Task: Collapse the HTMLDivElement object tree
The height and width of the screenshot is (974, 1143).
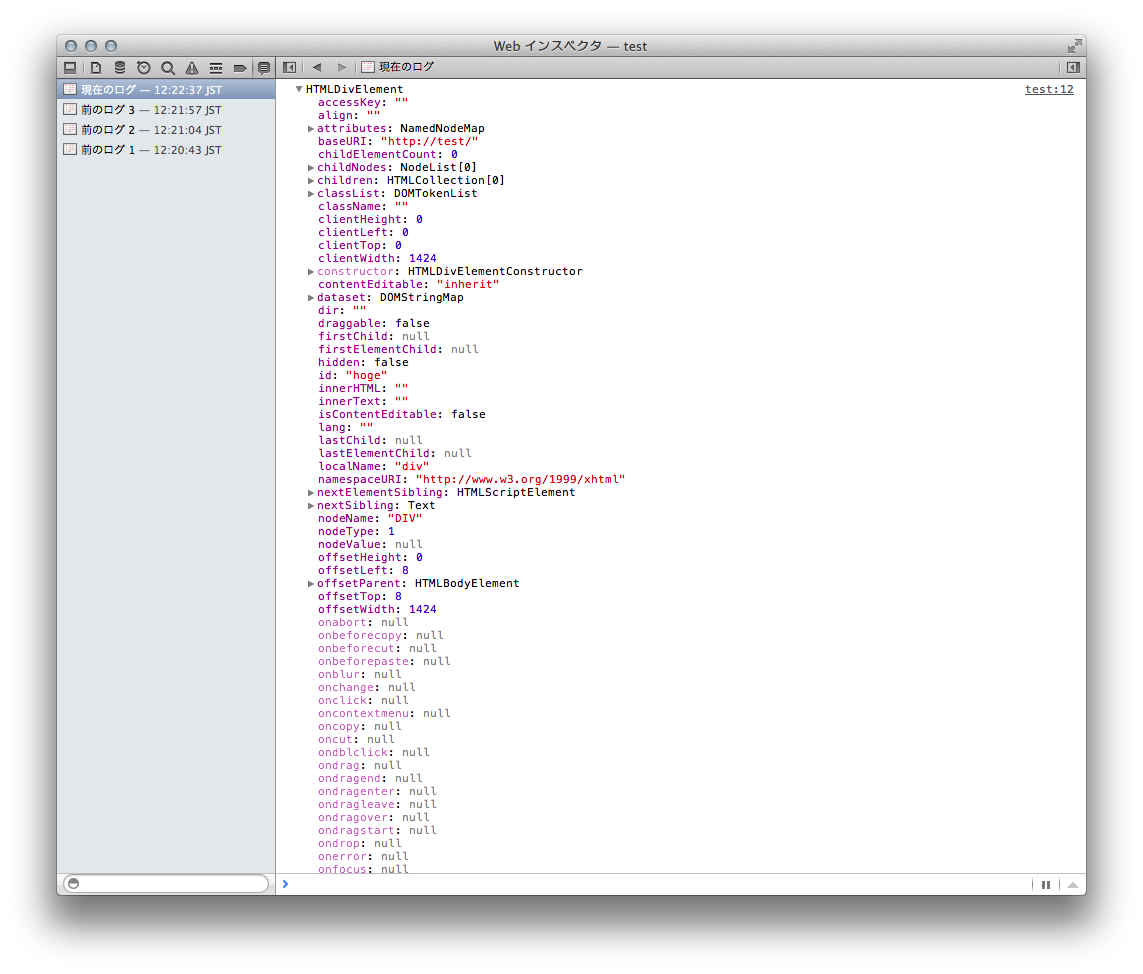Action: 299,90
